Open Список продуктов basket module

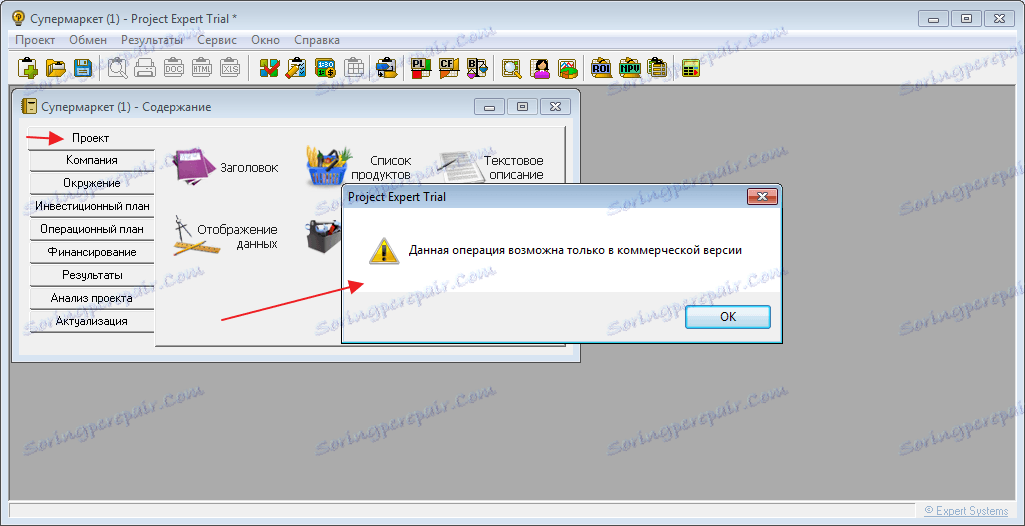tap(360, 167)
